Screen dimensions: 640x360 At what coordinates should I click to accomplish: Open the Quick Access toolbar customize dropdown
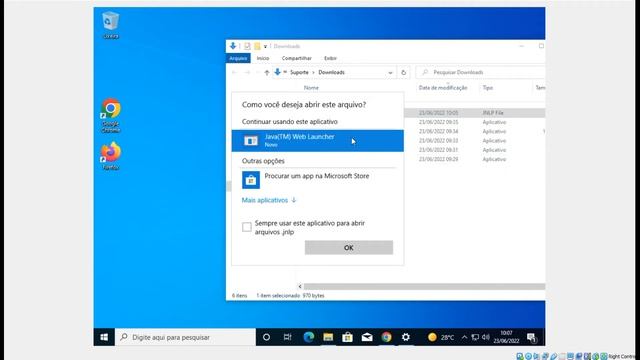[265, 47]
